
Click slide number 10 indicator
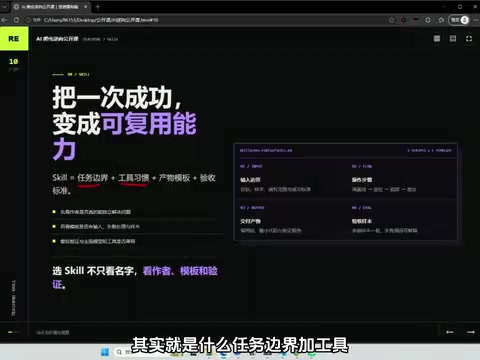tap(13, 61)
